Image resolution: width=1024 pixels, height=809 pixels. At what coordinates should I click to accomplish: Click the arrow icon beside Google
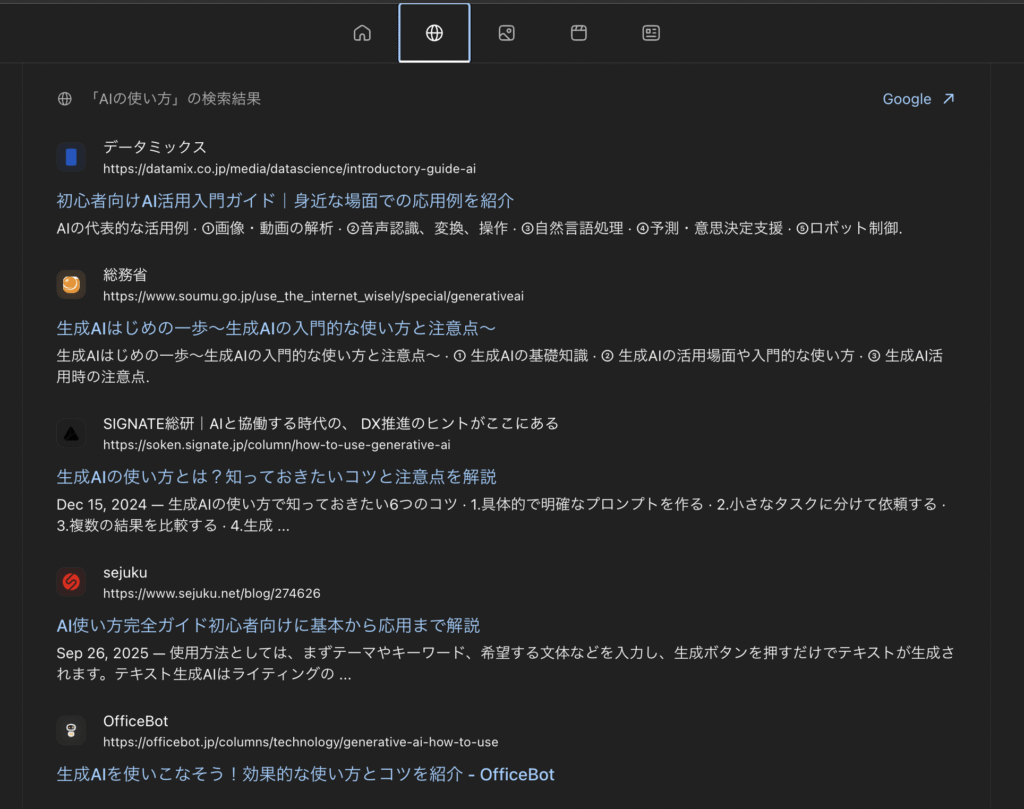pyautogui.click(x=949, y=99)
